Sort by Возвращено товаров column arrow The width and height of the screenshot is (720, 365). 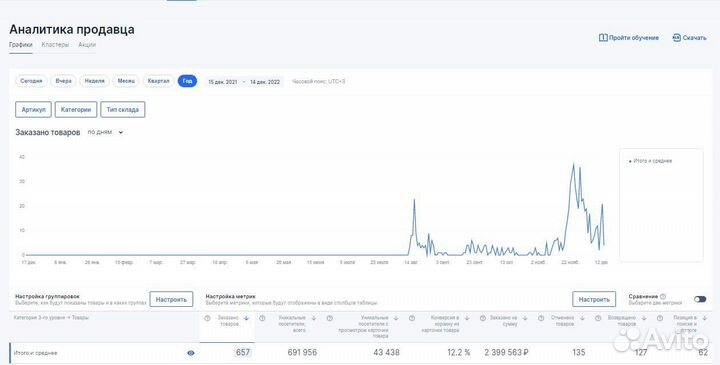[644, 318]
